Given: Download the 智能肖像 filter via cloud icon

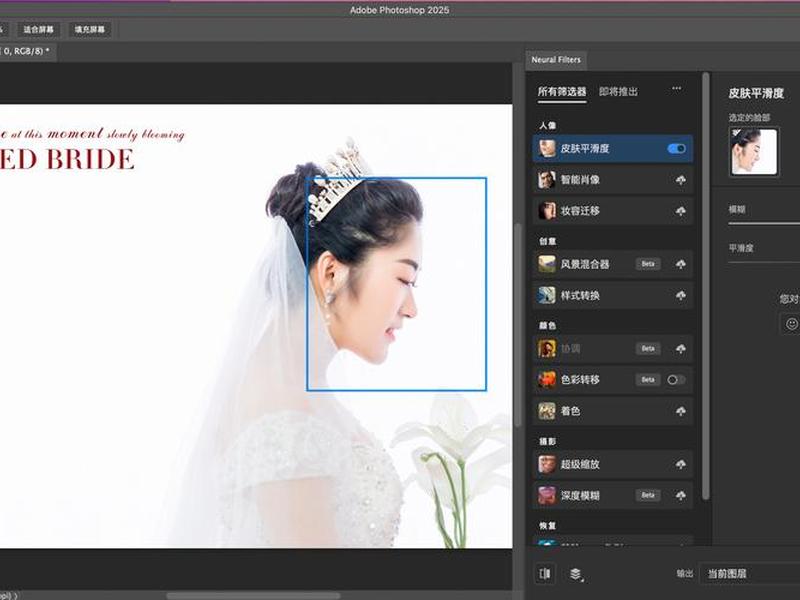Looking at the screenshot, I should (x=681, y=180).
